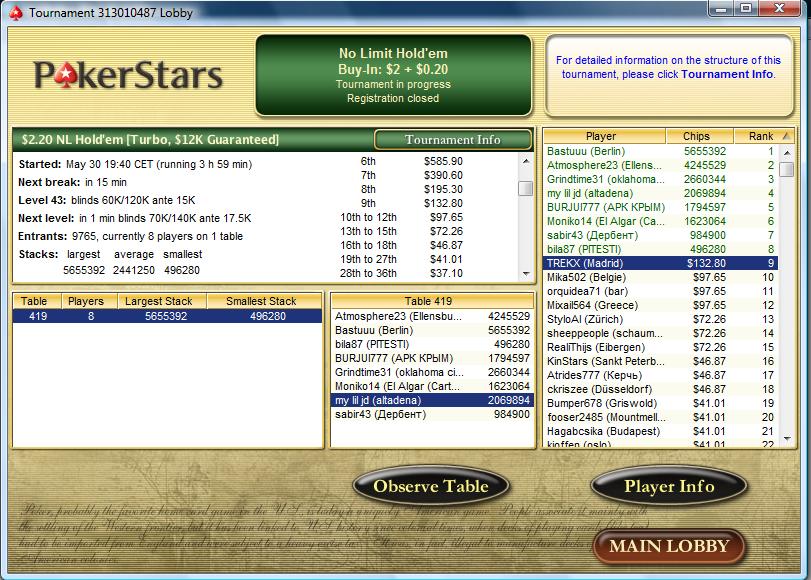Click the 28th to 36th payout row
Image resolution: width=811 pixels, height=580 pixels.
(401, 273)
